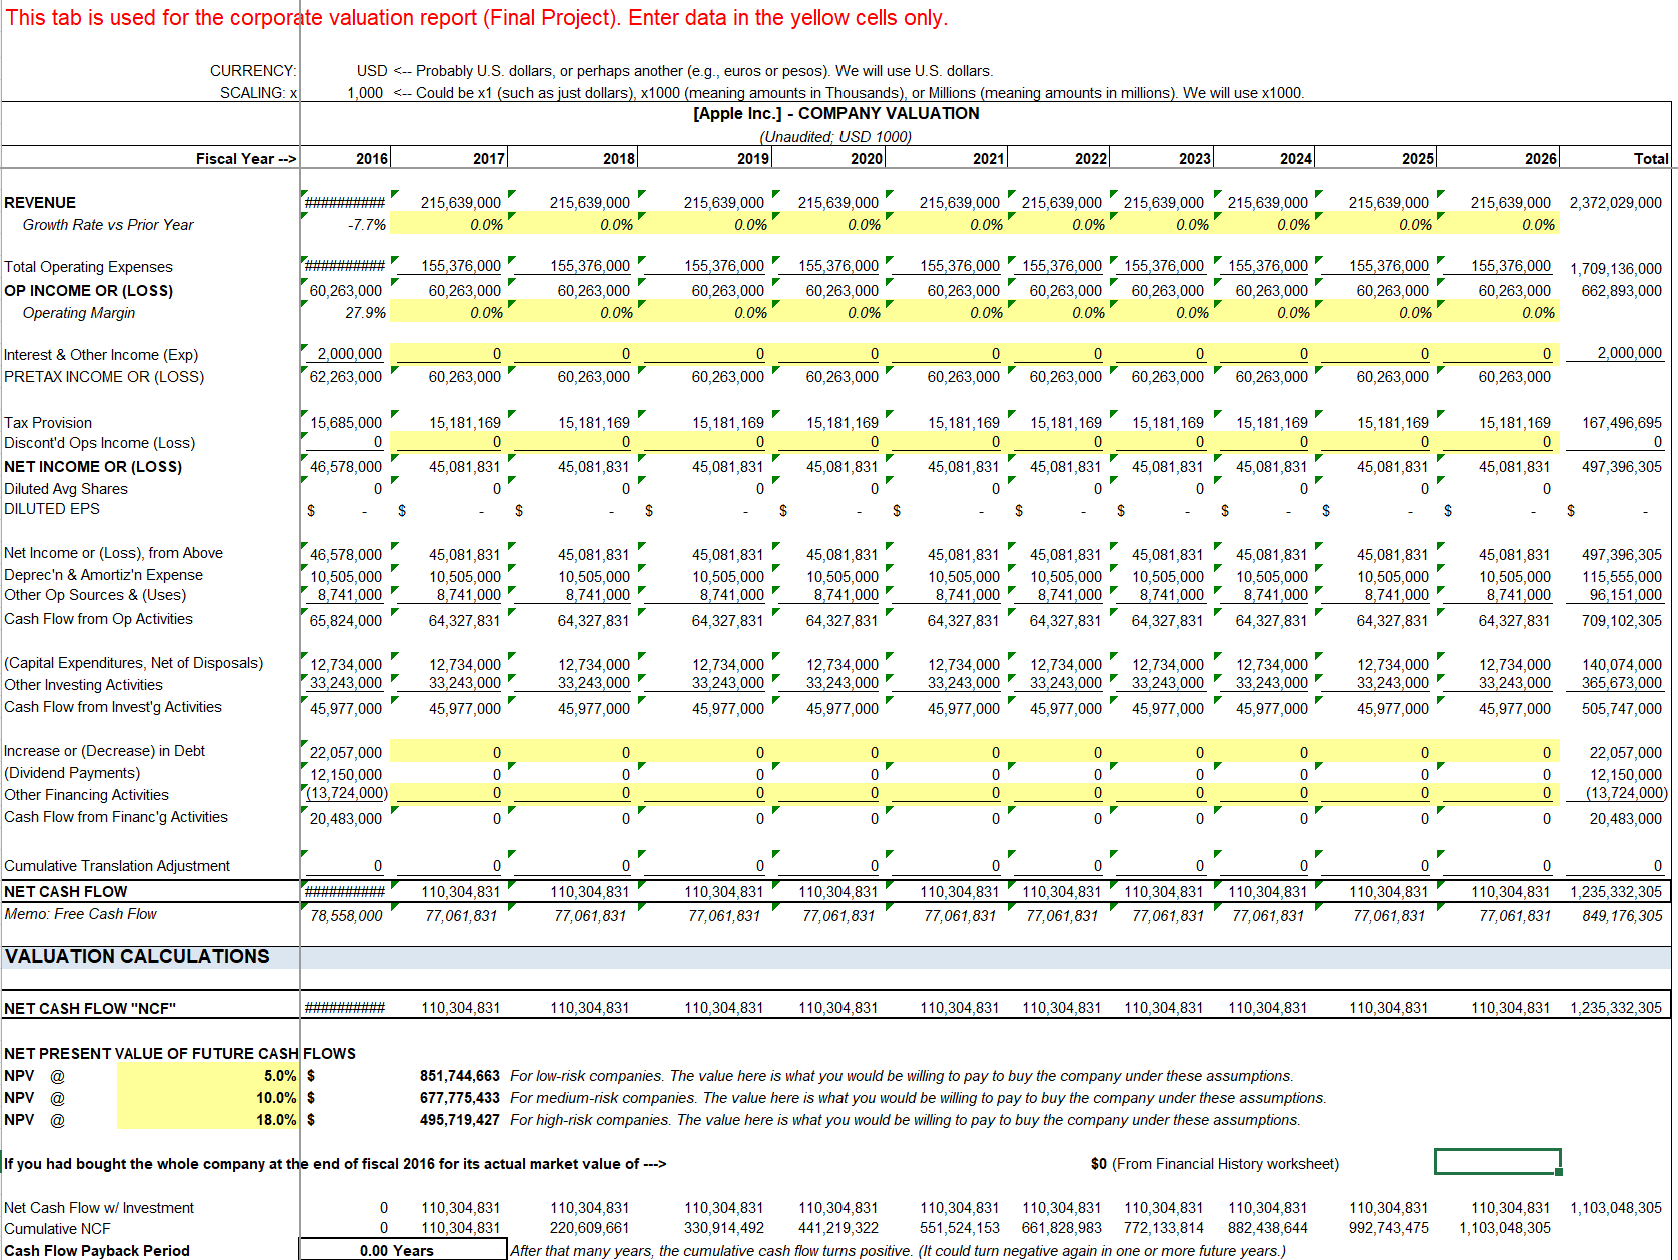Click NET CASH FLOW "NCF" label
The image size is (1678, 1260).
click(90, 1009)
